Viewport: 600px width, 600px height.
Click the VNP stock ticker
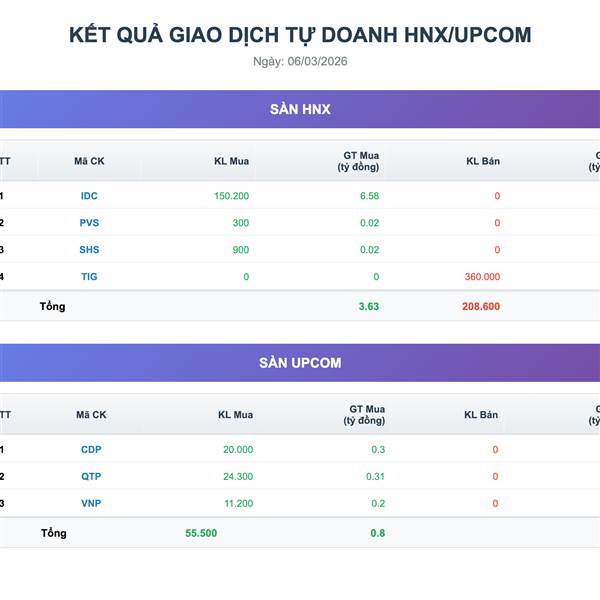pos(91,503)
